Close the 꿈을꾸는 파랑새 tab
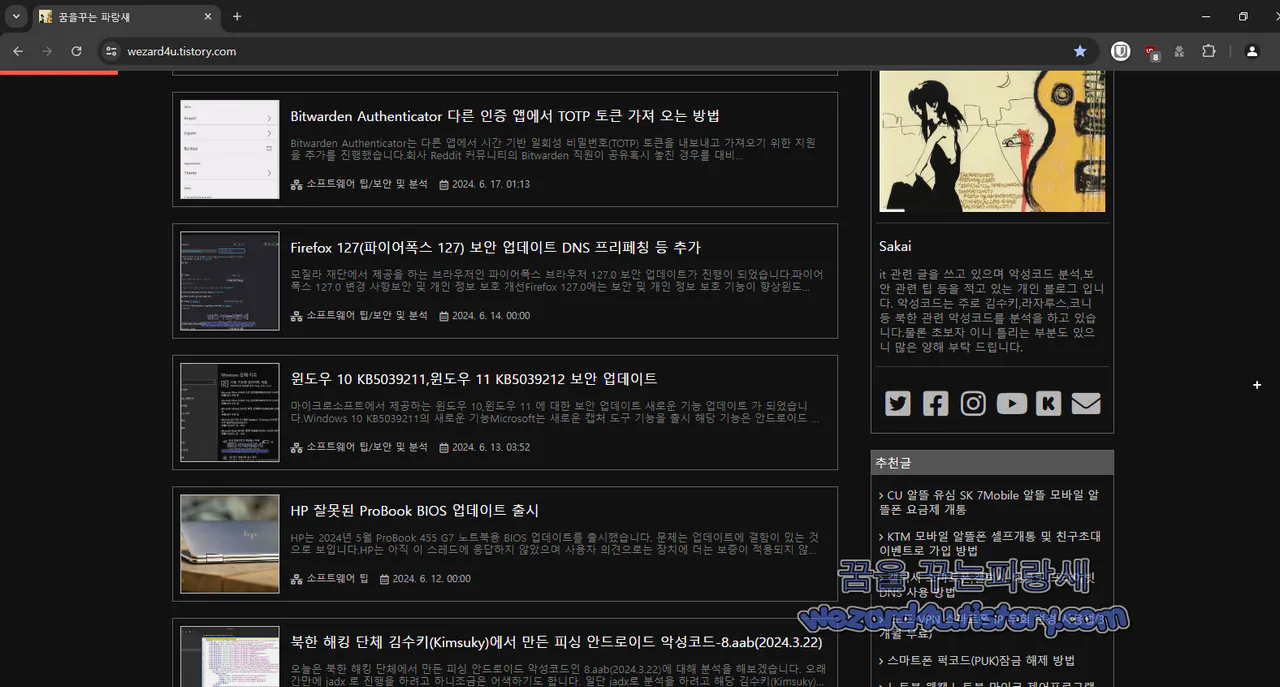This screenshot has width=1280, height=687. tap(208, 17)
